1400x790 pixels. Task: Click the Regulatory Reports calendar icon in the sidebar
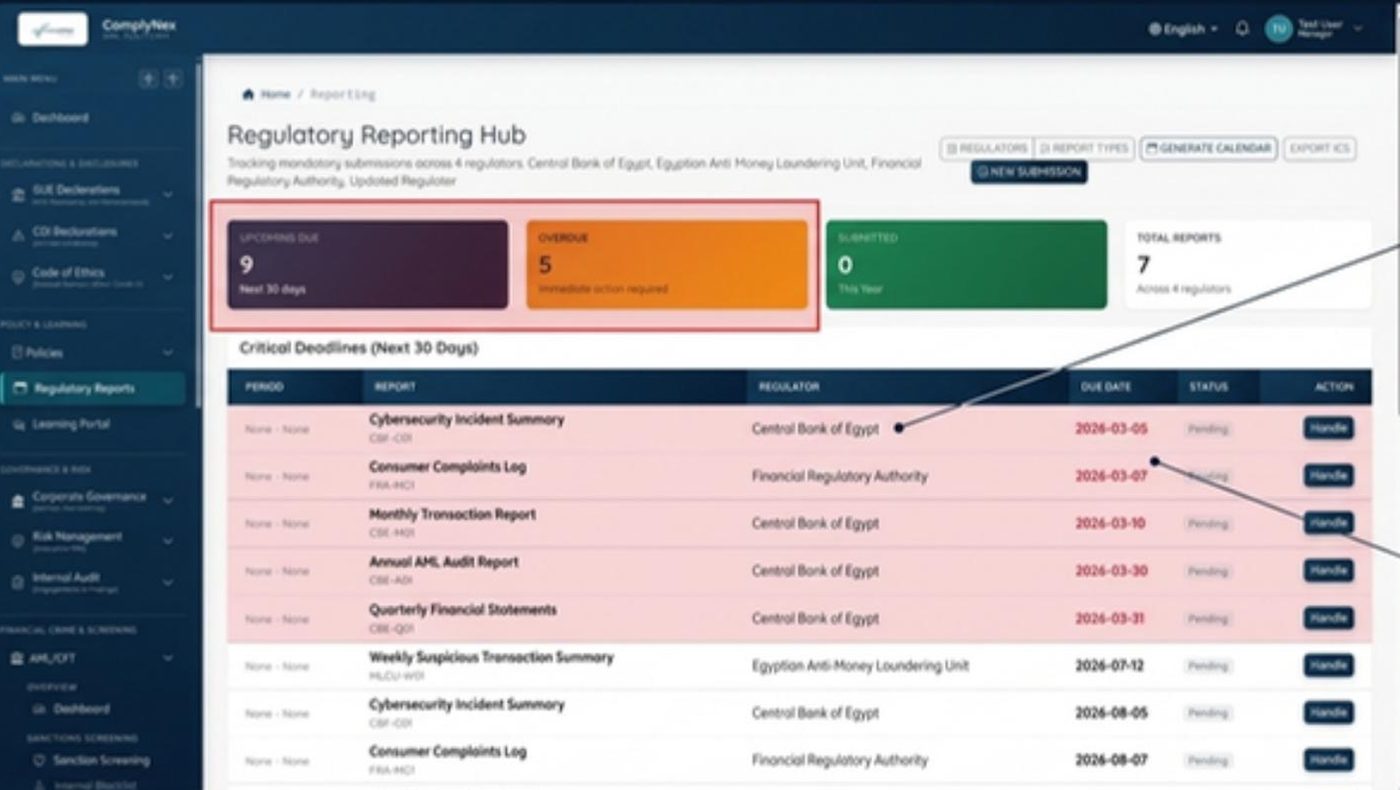[19, 388]
